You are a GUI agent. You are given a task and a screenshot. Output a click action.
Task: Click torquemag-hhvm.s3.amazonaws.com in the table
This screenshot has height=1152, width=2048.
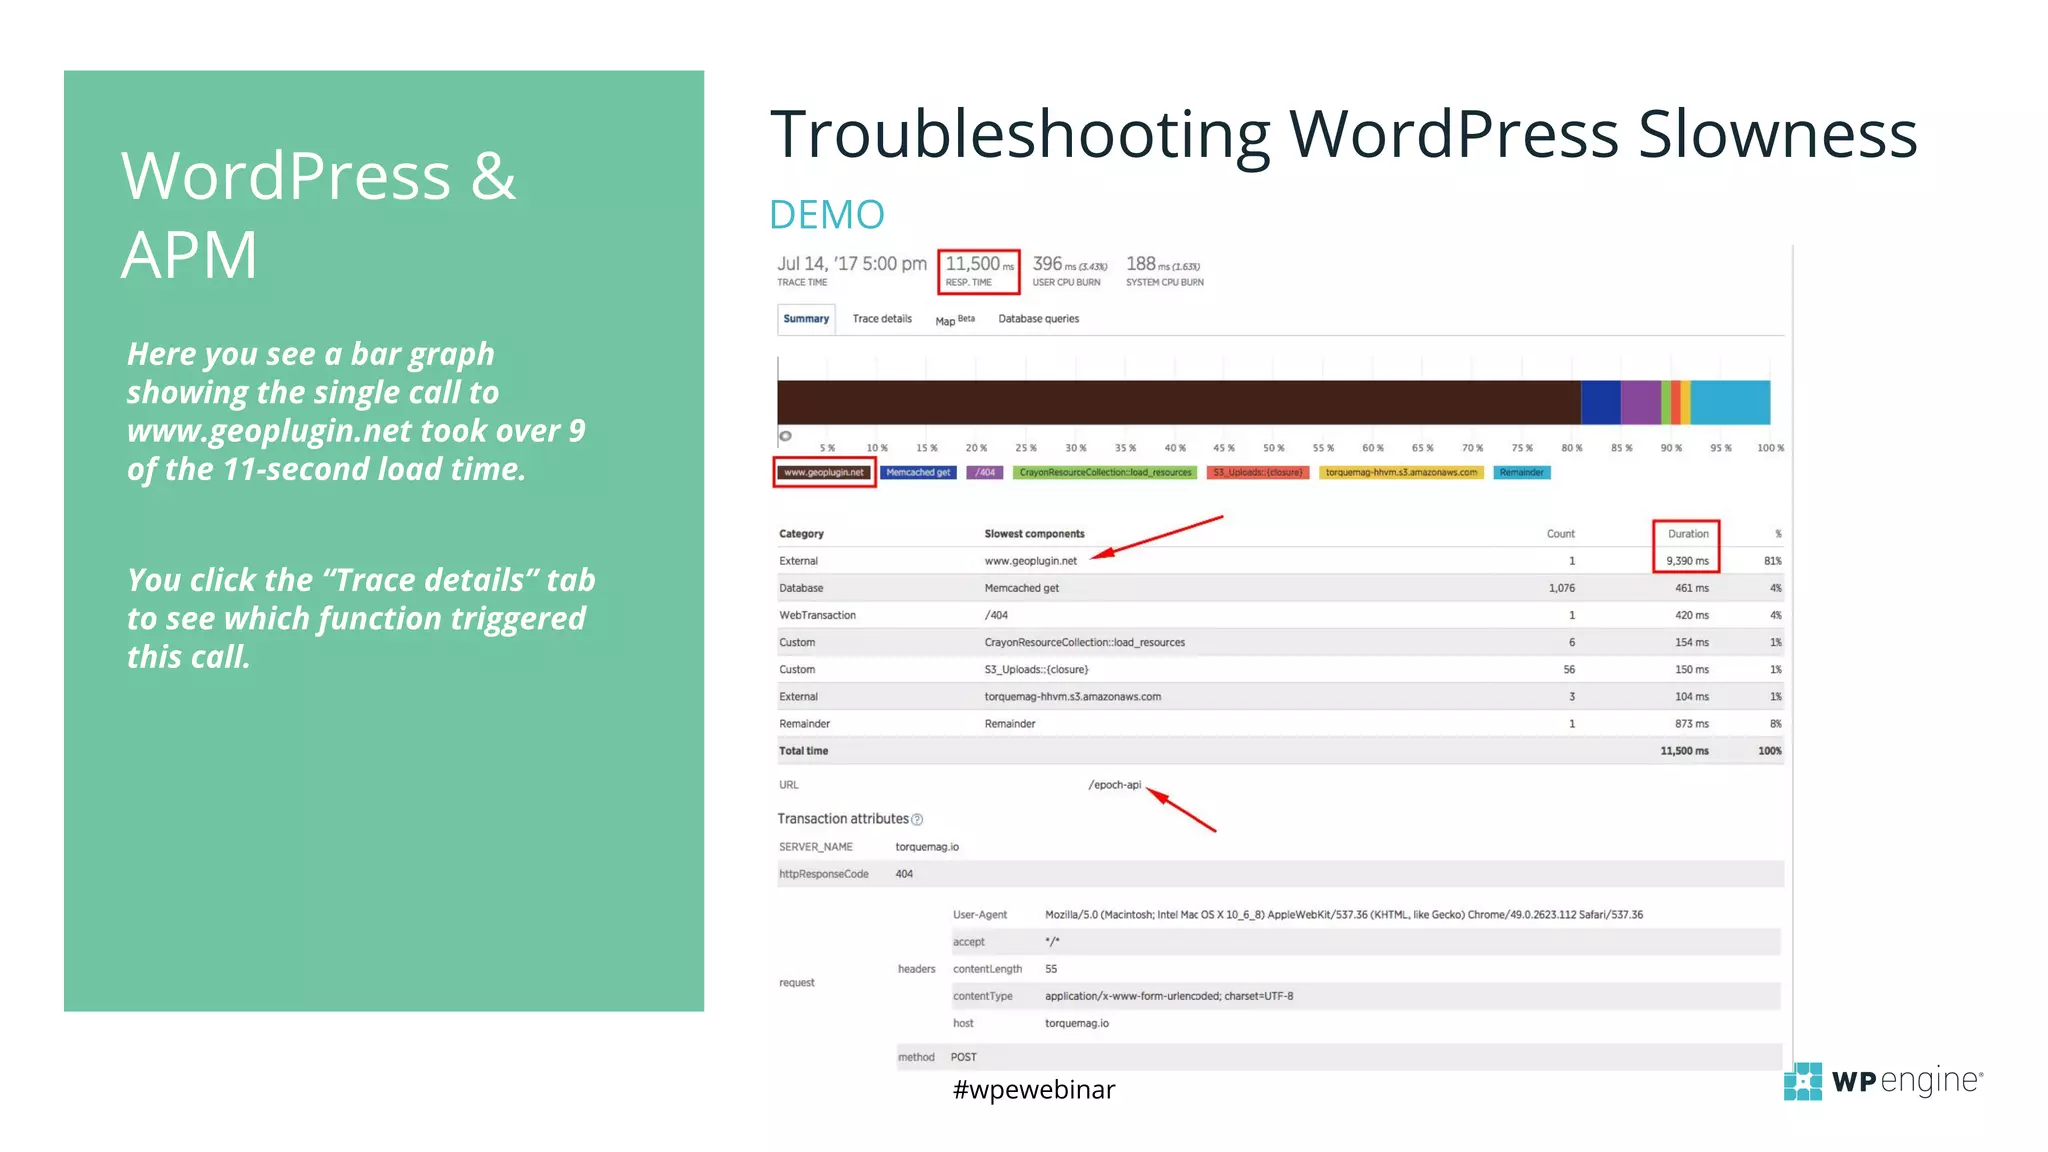[x=1072, y=696]
